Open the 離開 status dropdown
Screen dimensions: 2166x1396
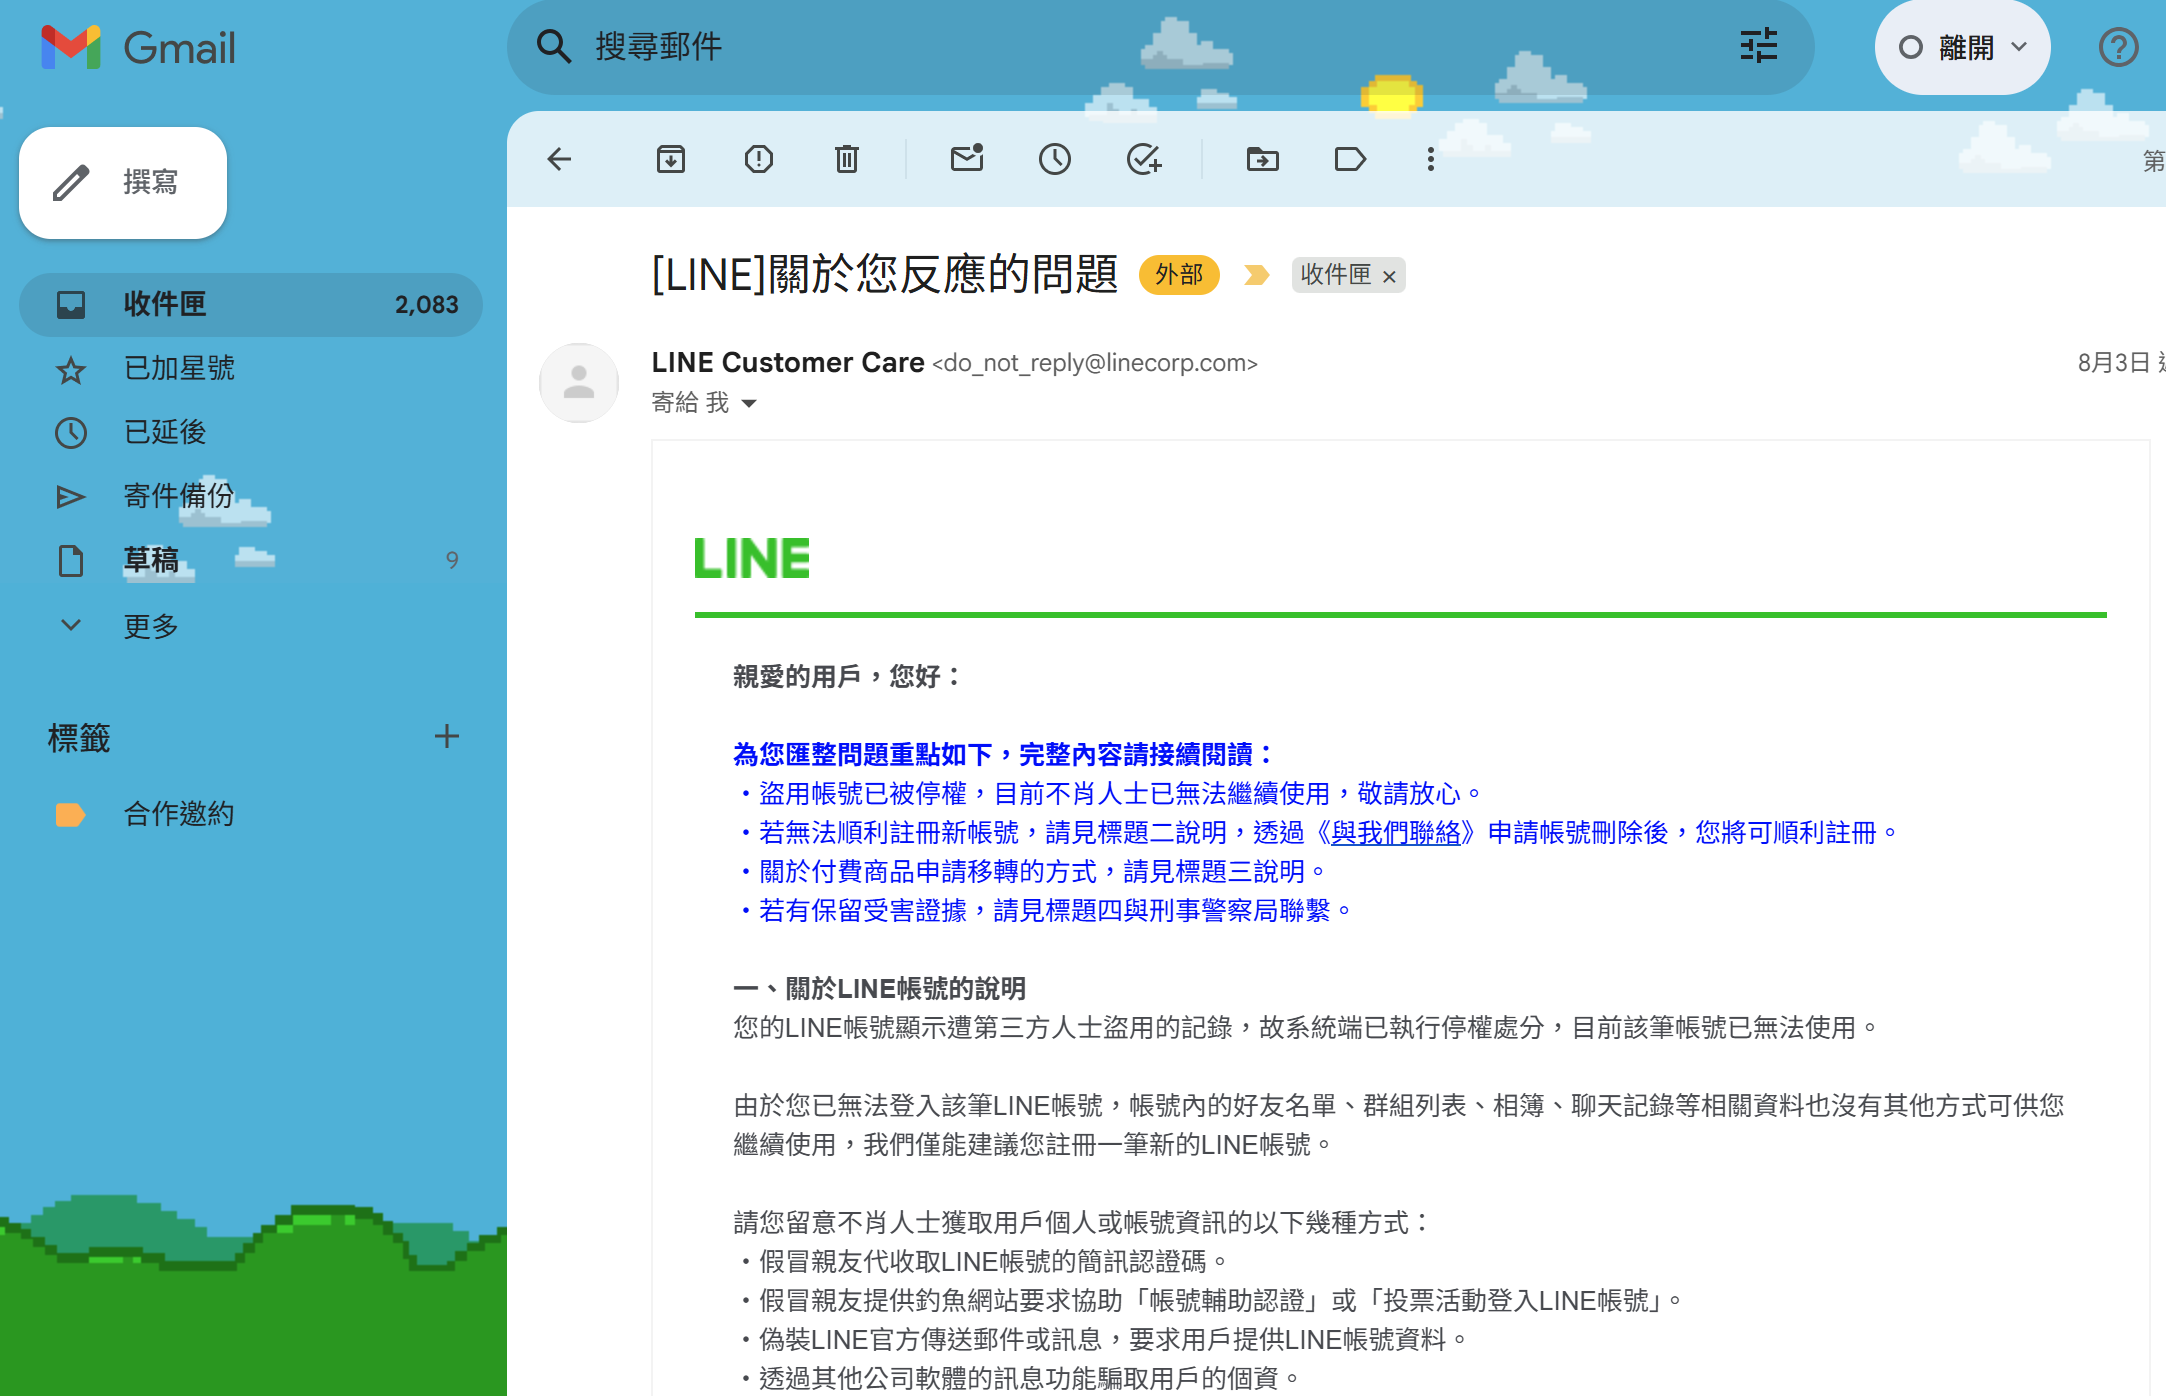[x=1962, y=47]
